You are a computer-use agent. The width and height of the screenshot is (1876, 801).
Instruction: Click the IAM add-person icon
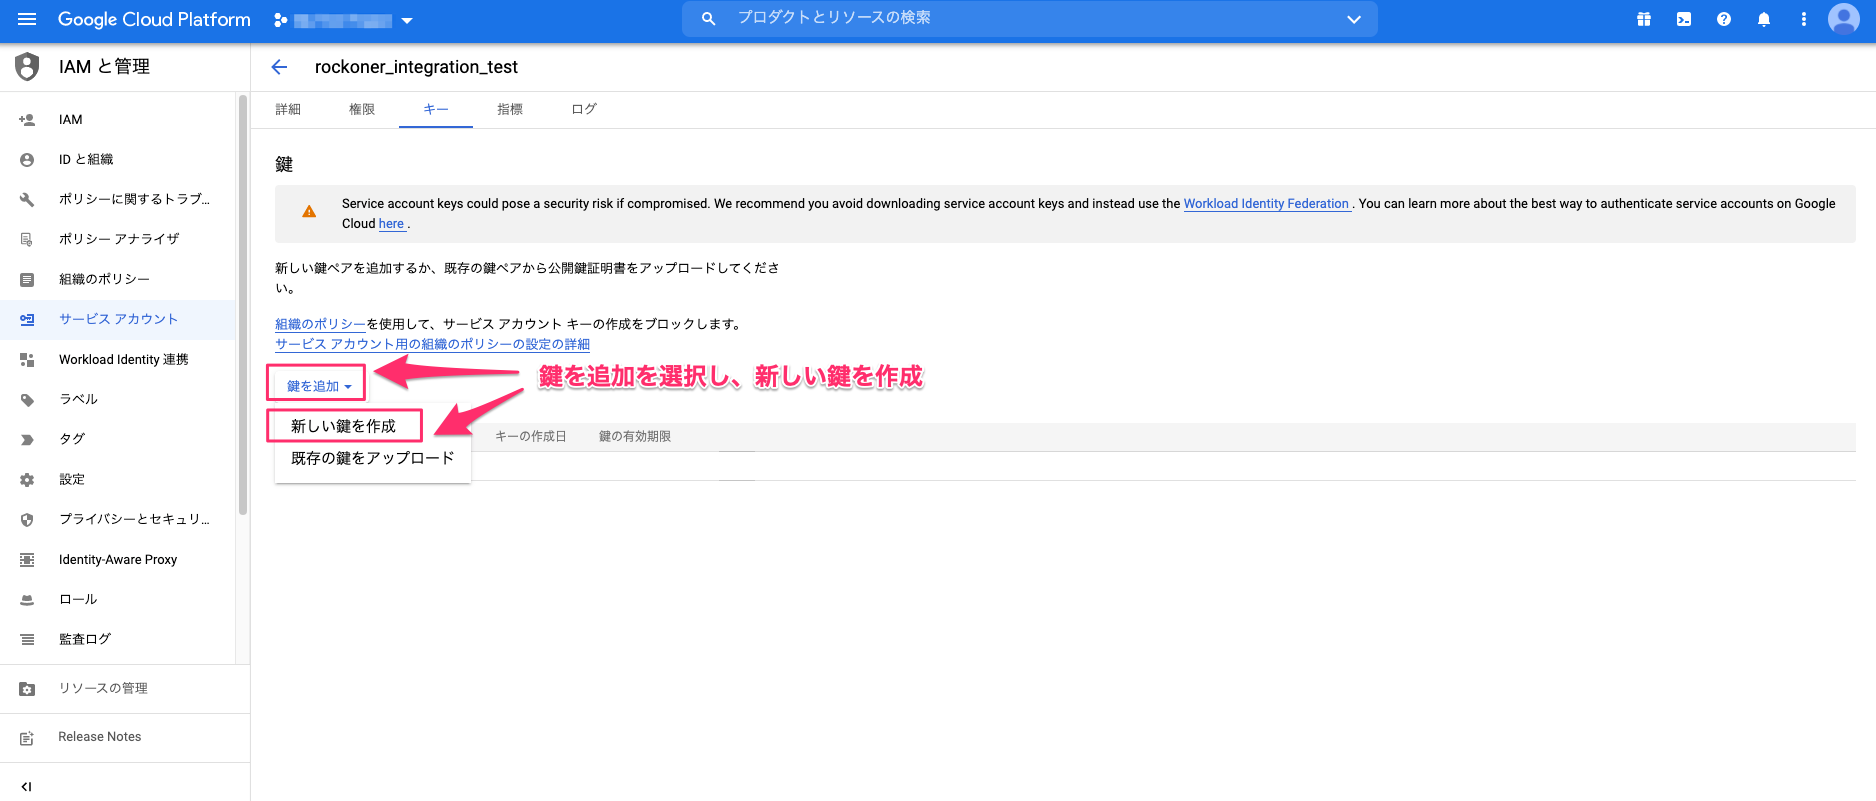tap(27, 119)
